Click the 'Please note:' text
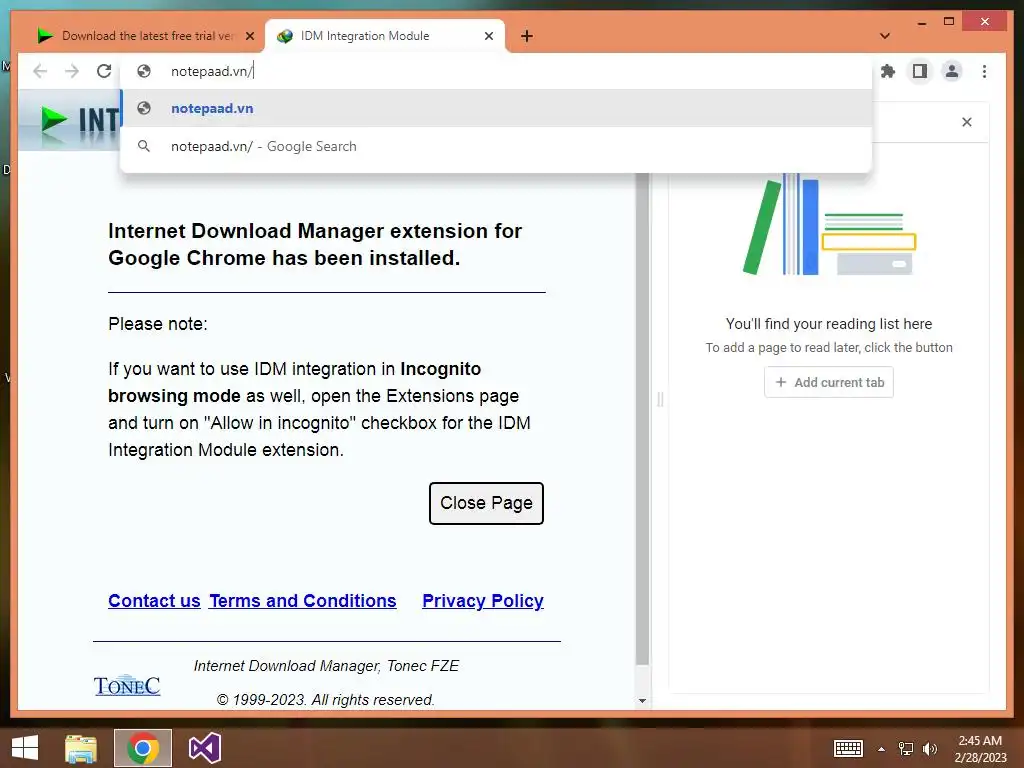The width and height of the screenshot is (1024, 768). click(x=157, y=324)
